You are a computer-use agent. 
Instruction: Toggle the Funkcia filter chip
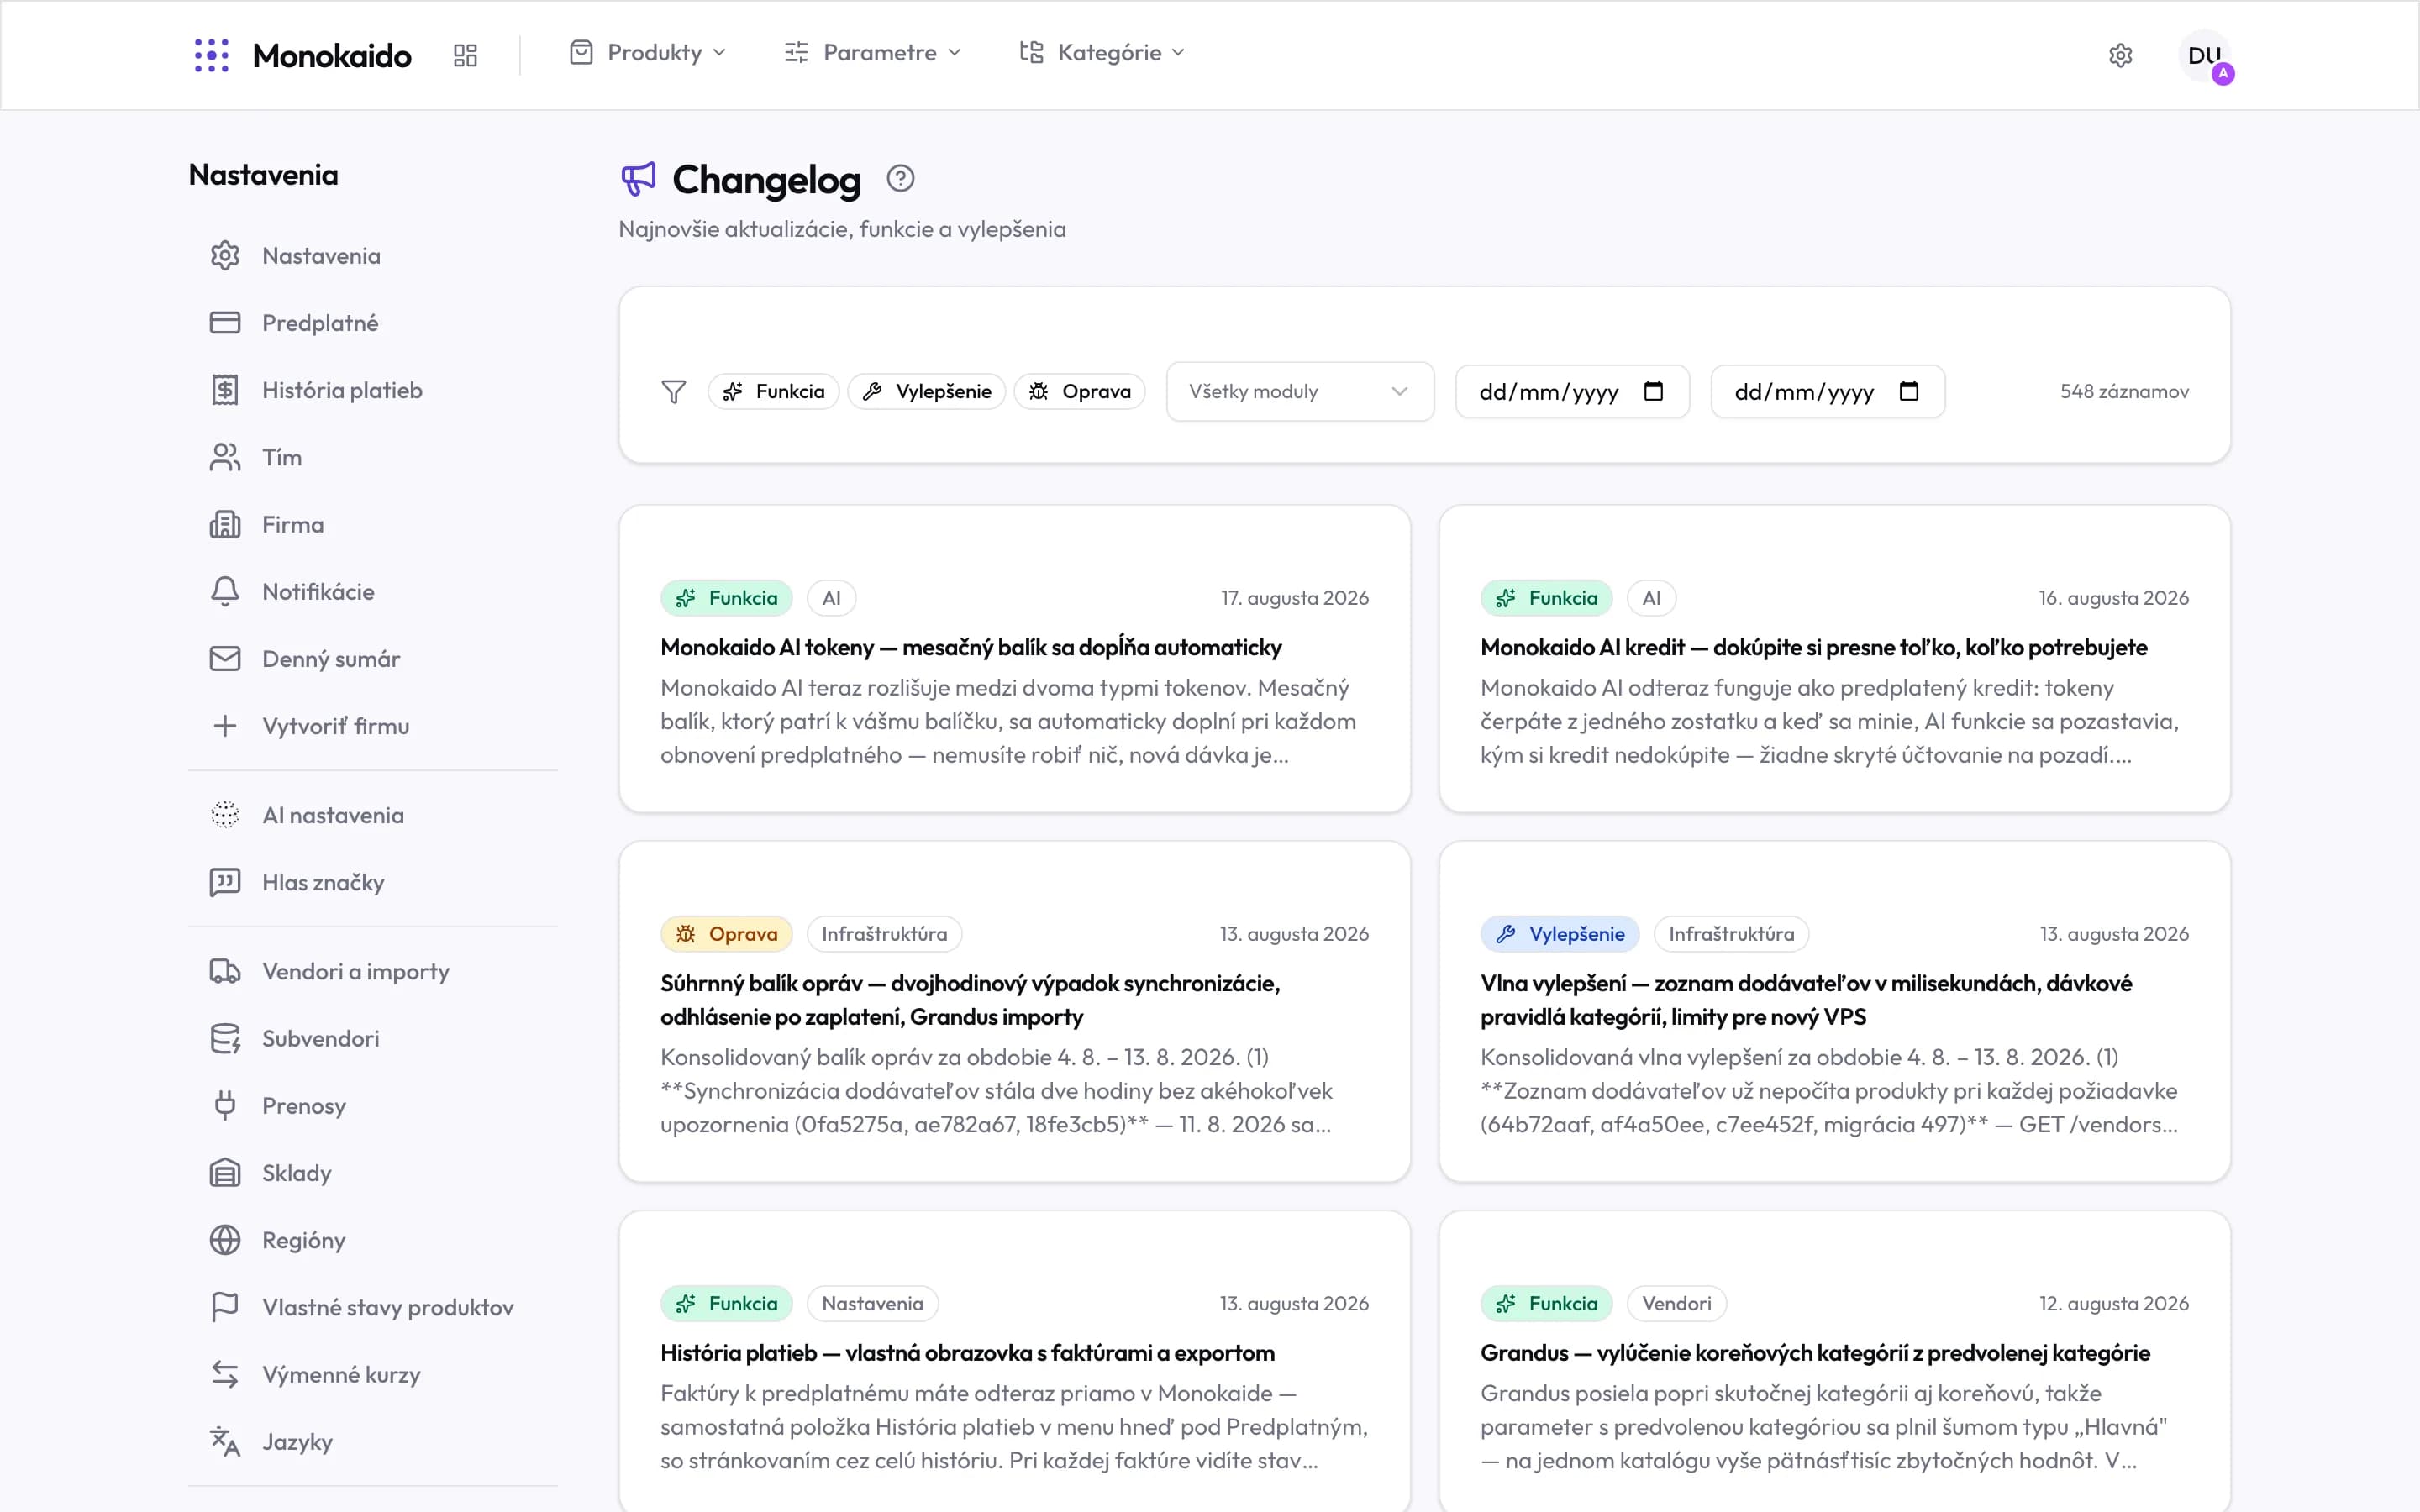click(x=773, y=392)
